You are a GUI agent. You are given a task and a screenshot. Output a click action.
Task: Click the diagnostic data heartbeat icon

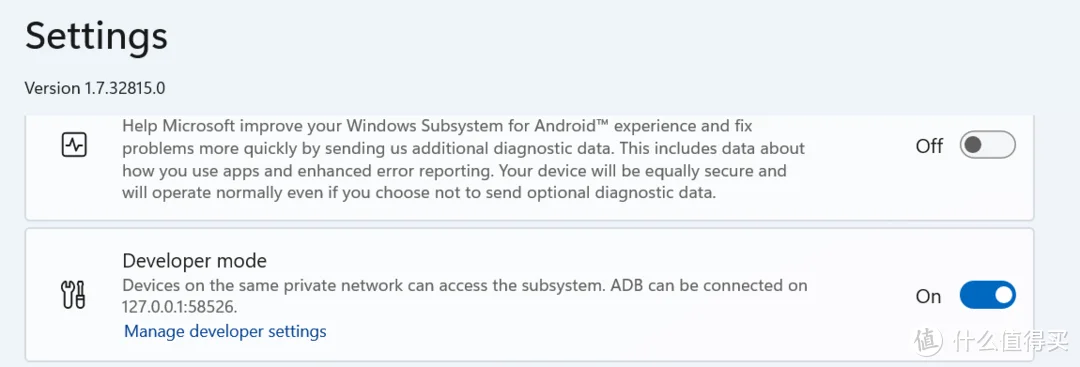click(x=74, y=146)
